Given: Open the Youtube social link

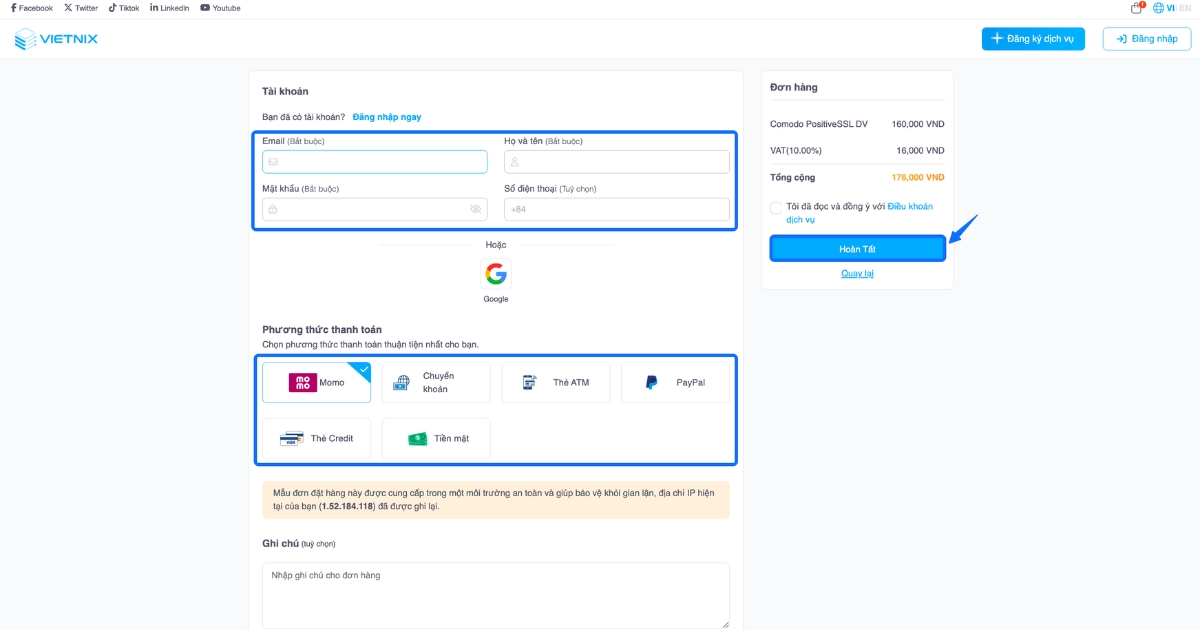Looking at the screenshot, I should 205,8.
